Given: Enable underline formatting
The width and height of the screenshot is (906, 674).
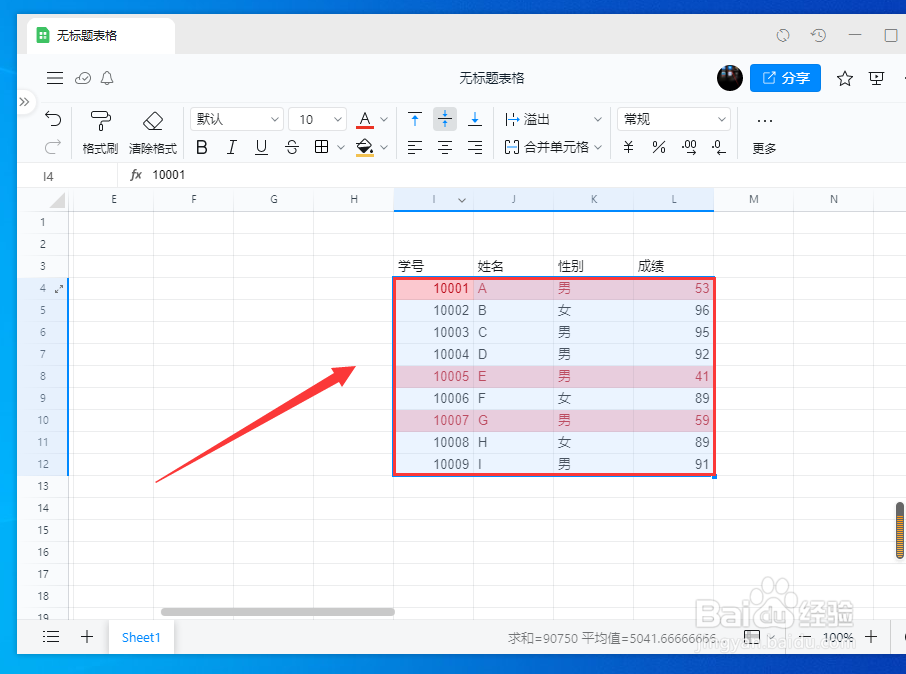Looking at the screenshot, I should 261,147.
